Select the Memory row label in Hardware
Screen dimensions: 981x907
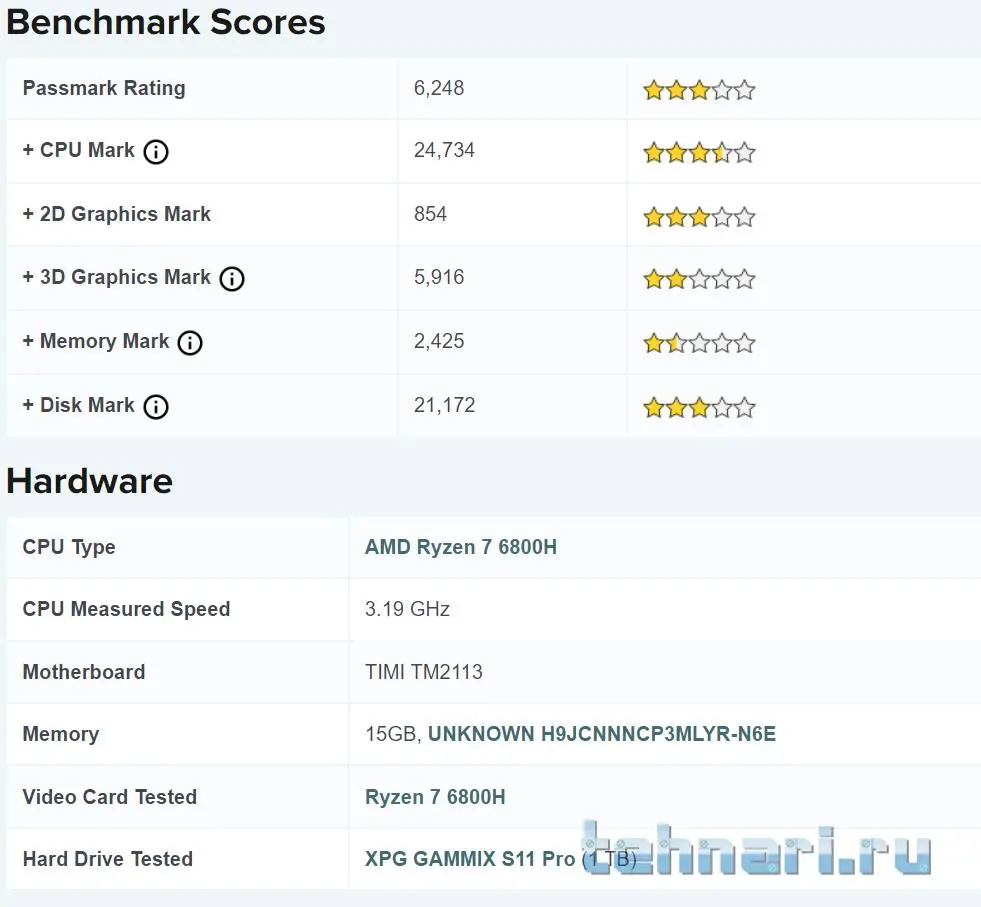(61, 734)
